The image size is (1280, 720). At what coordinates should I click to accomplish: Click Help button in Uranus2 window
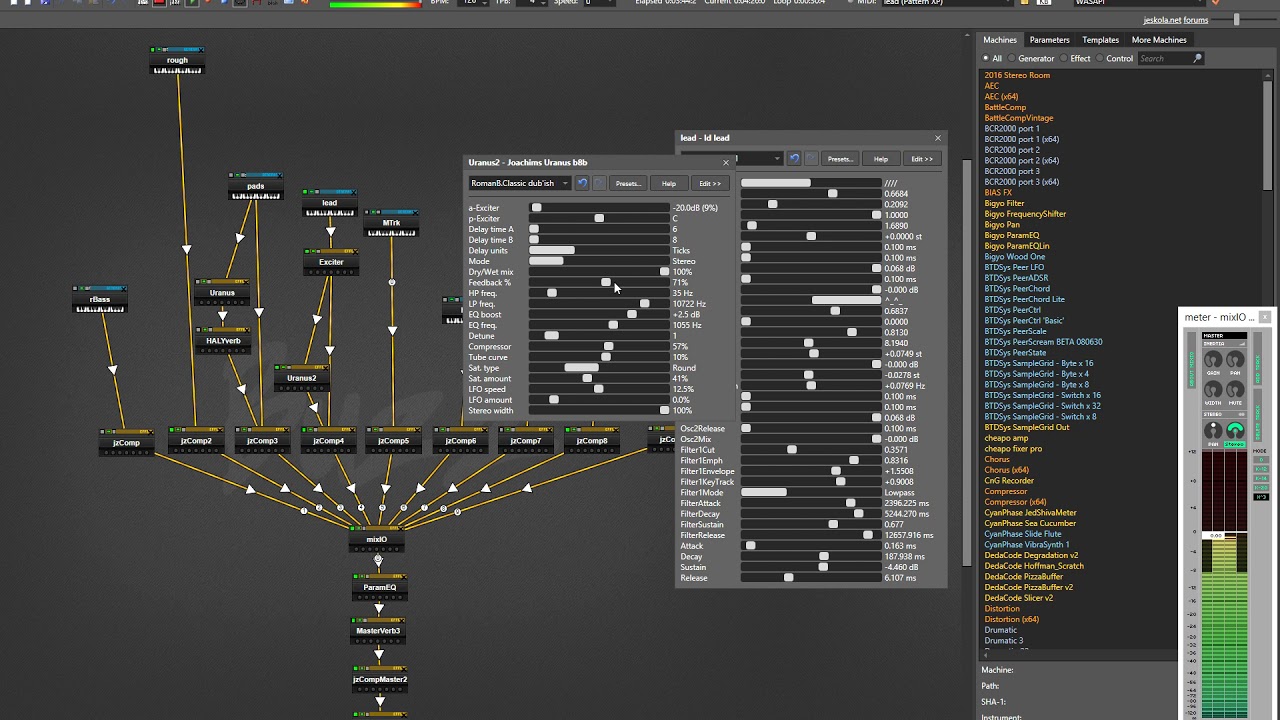pos(669,183)
